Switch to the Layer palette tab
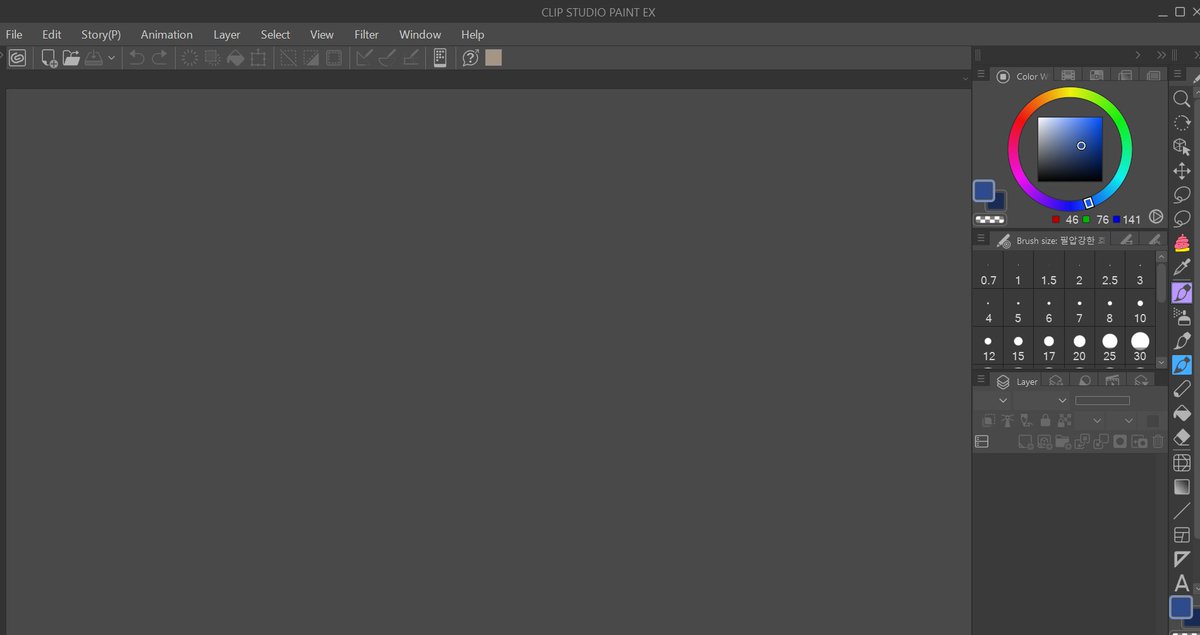 [1018, 381]
